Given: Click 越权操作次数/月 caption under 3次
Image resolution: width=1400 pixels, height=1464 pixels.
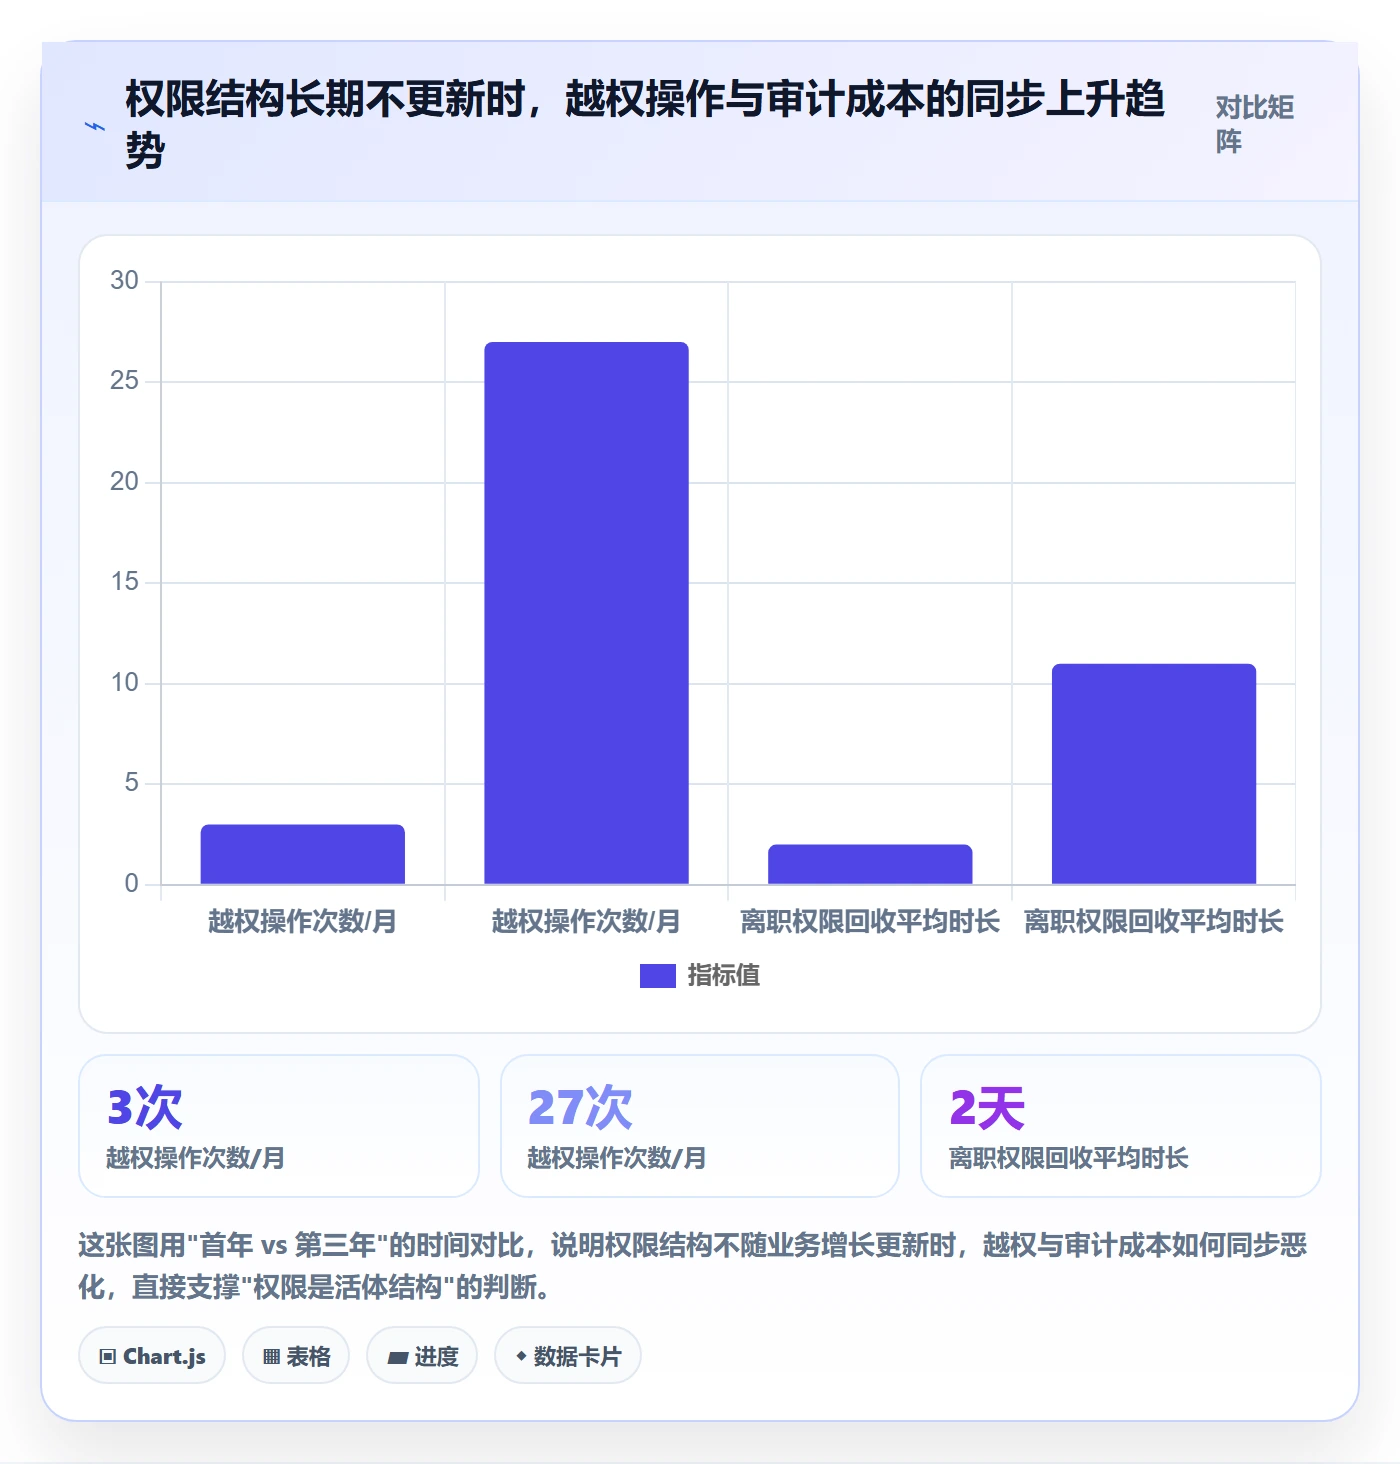Looking at the screenshot, I should [x=196, y=1158].
